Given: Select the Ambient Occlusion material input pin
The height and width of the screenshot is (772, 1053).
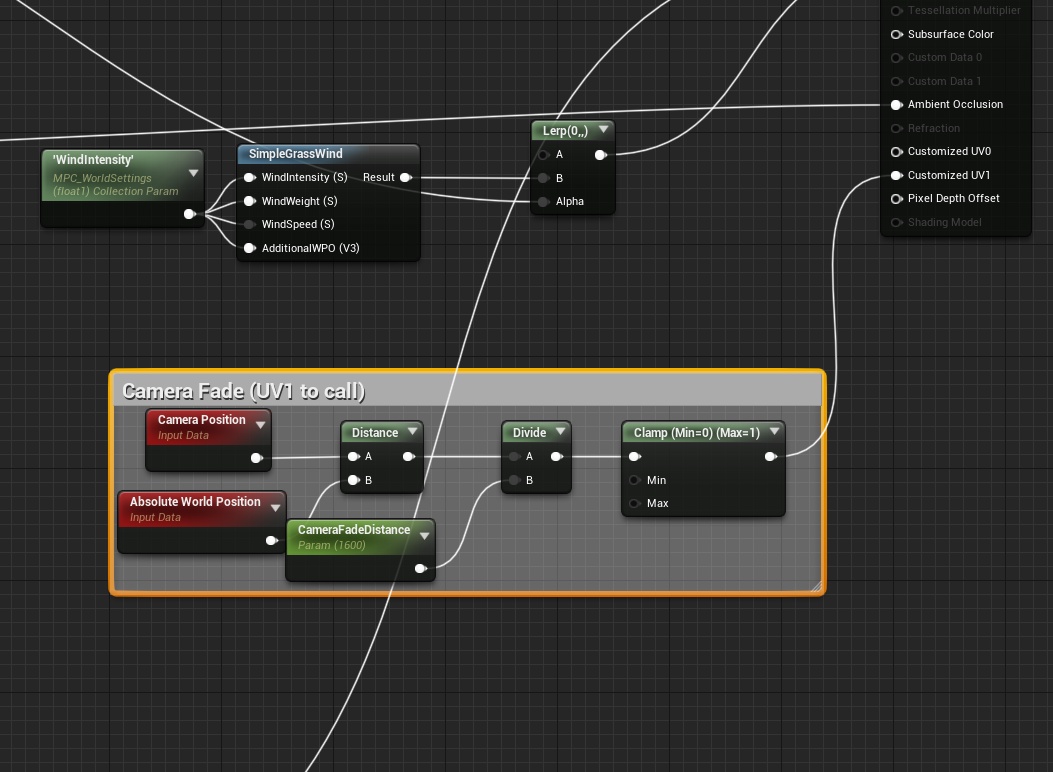Looking at the screenshot, I should [x=897, y=104].
